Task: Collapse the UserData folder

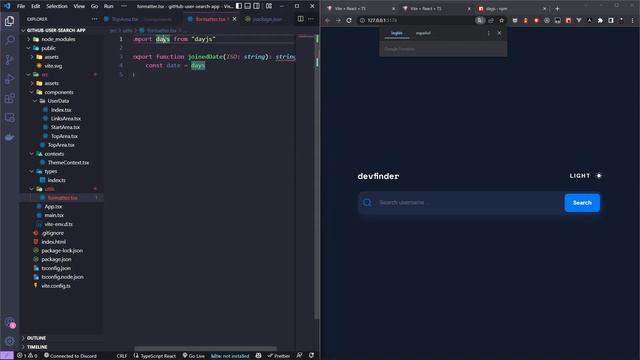Action: click(x=58, y=101)
